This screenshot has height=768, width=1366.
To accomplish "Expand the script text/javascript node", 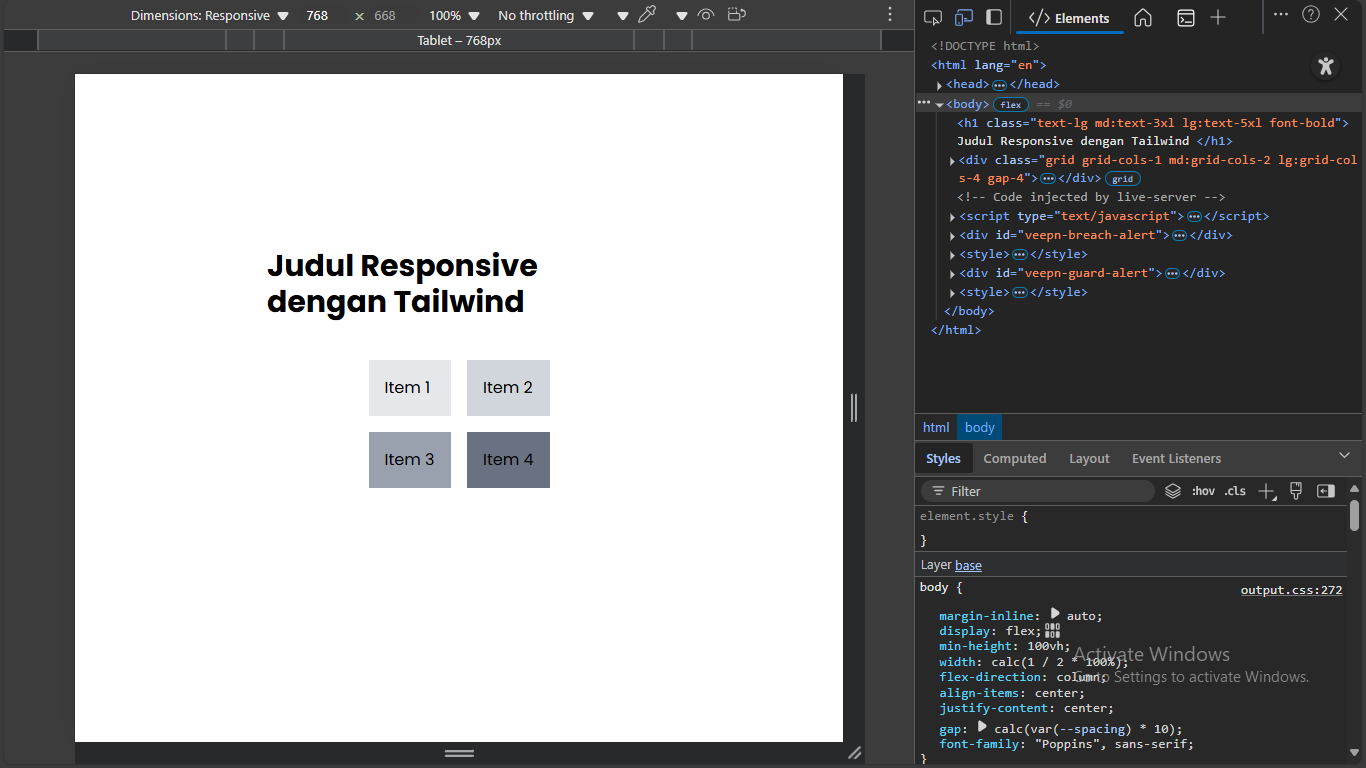I will pos(952,217).
